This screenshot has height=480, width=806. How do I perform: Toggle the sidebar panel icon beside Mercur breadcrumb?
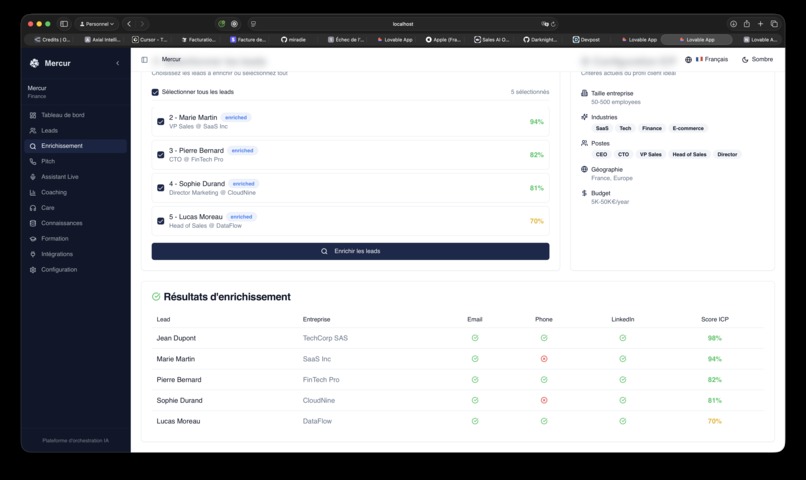coord(144,60)
